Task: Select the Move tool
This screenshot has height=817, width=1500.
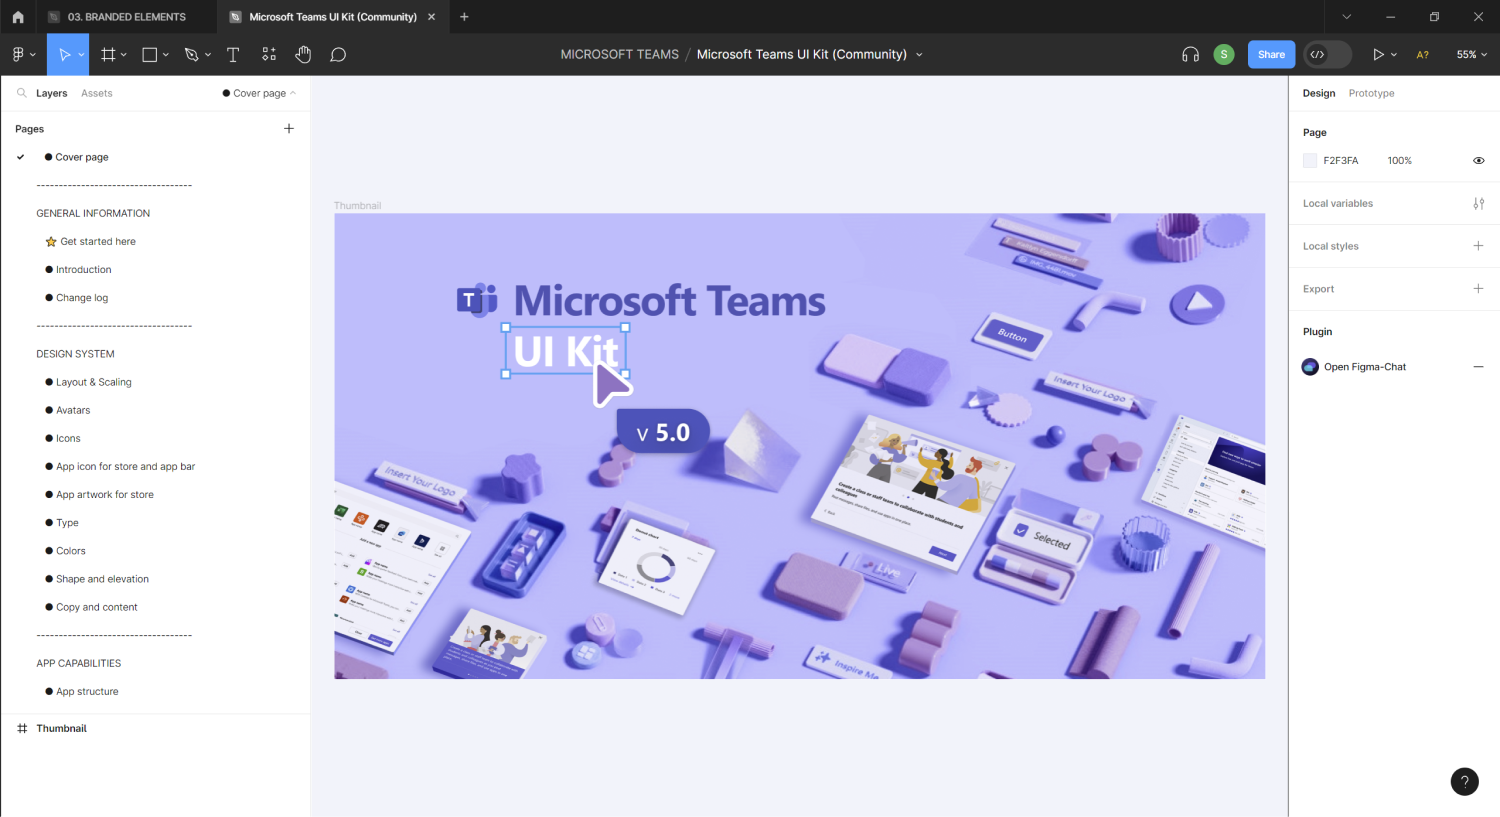Action: click(x=64, y=55)
